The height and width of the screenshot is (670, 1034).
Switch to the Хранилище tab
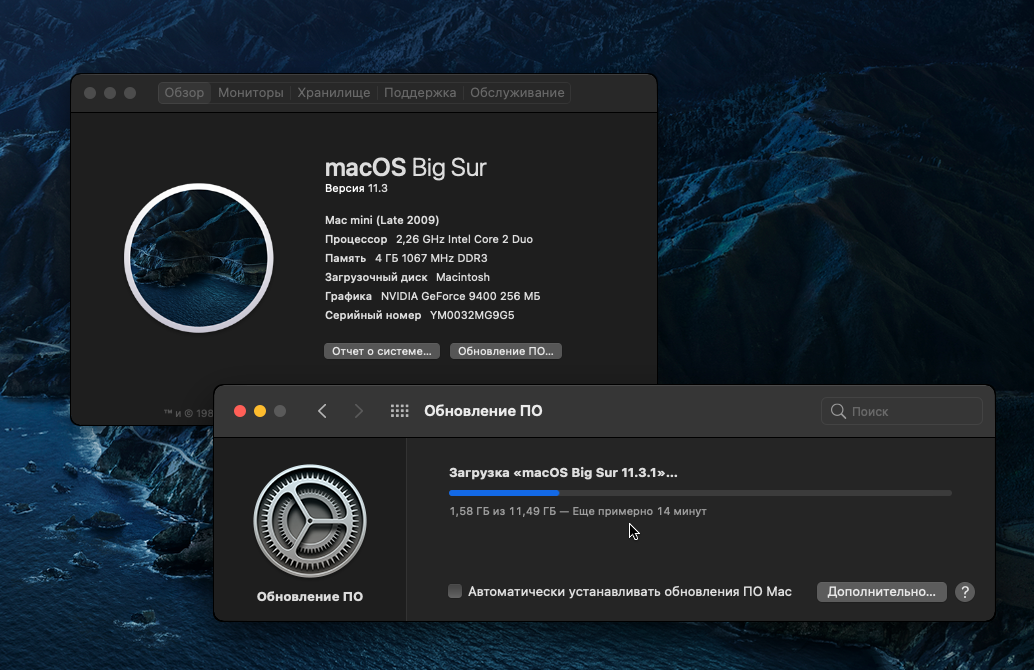pos(334,93)
